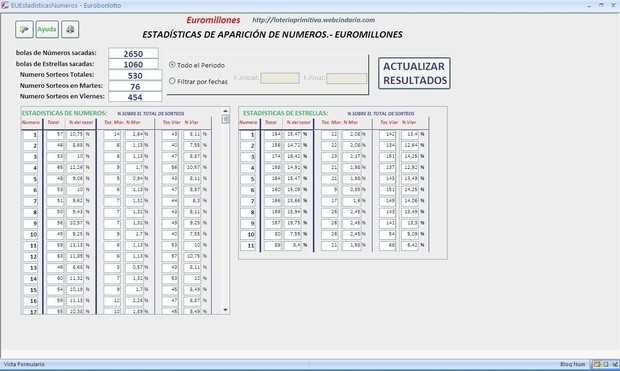Click the Numero Sorteos Totales field
Viewport: 620px width, 371px height.
pyautogui.click(x=135, y=76)
